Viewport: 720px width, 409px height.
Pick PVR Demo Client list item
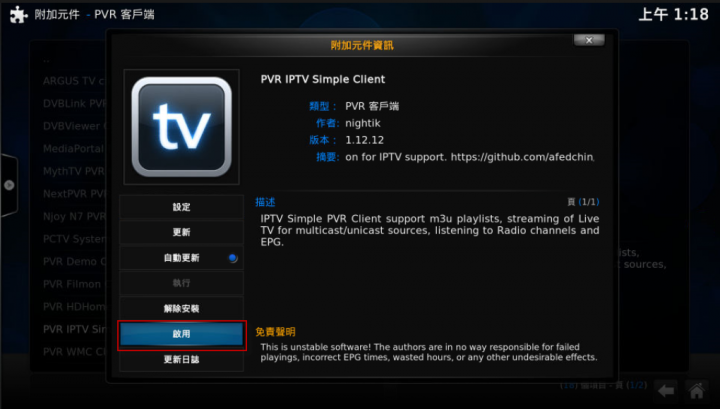(x=75, y=261)
